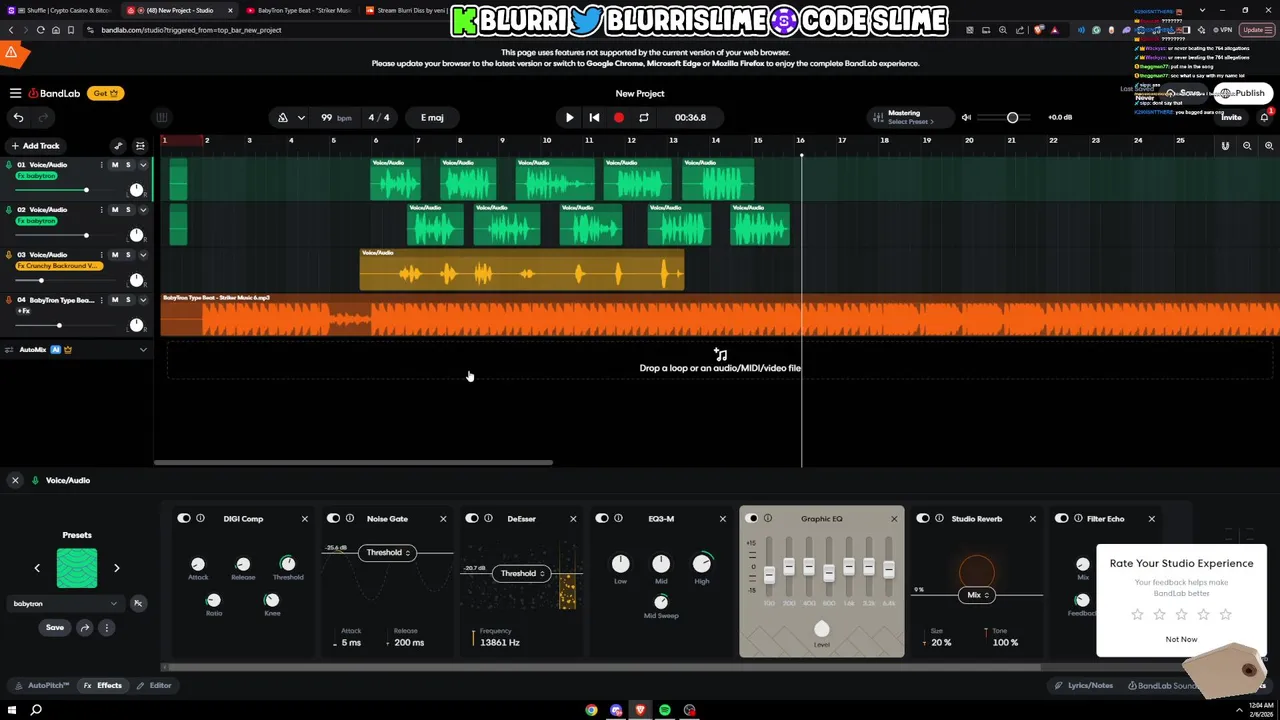
Task: Click the undo arrow
Action: (18, 117)
